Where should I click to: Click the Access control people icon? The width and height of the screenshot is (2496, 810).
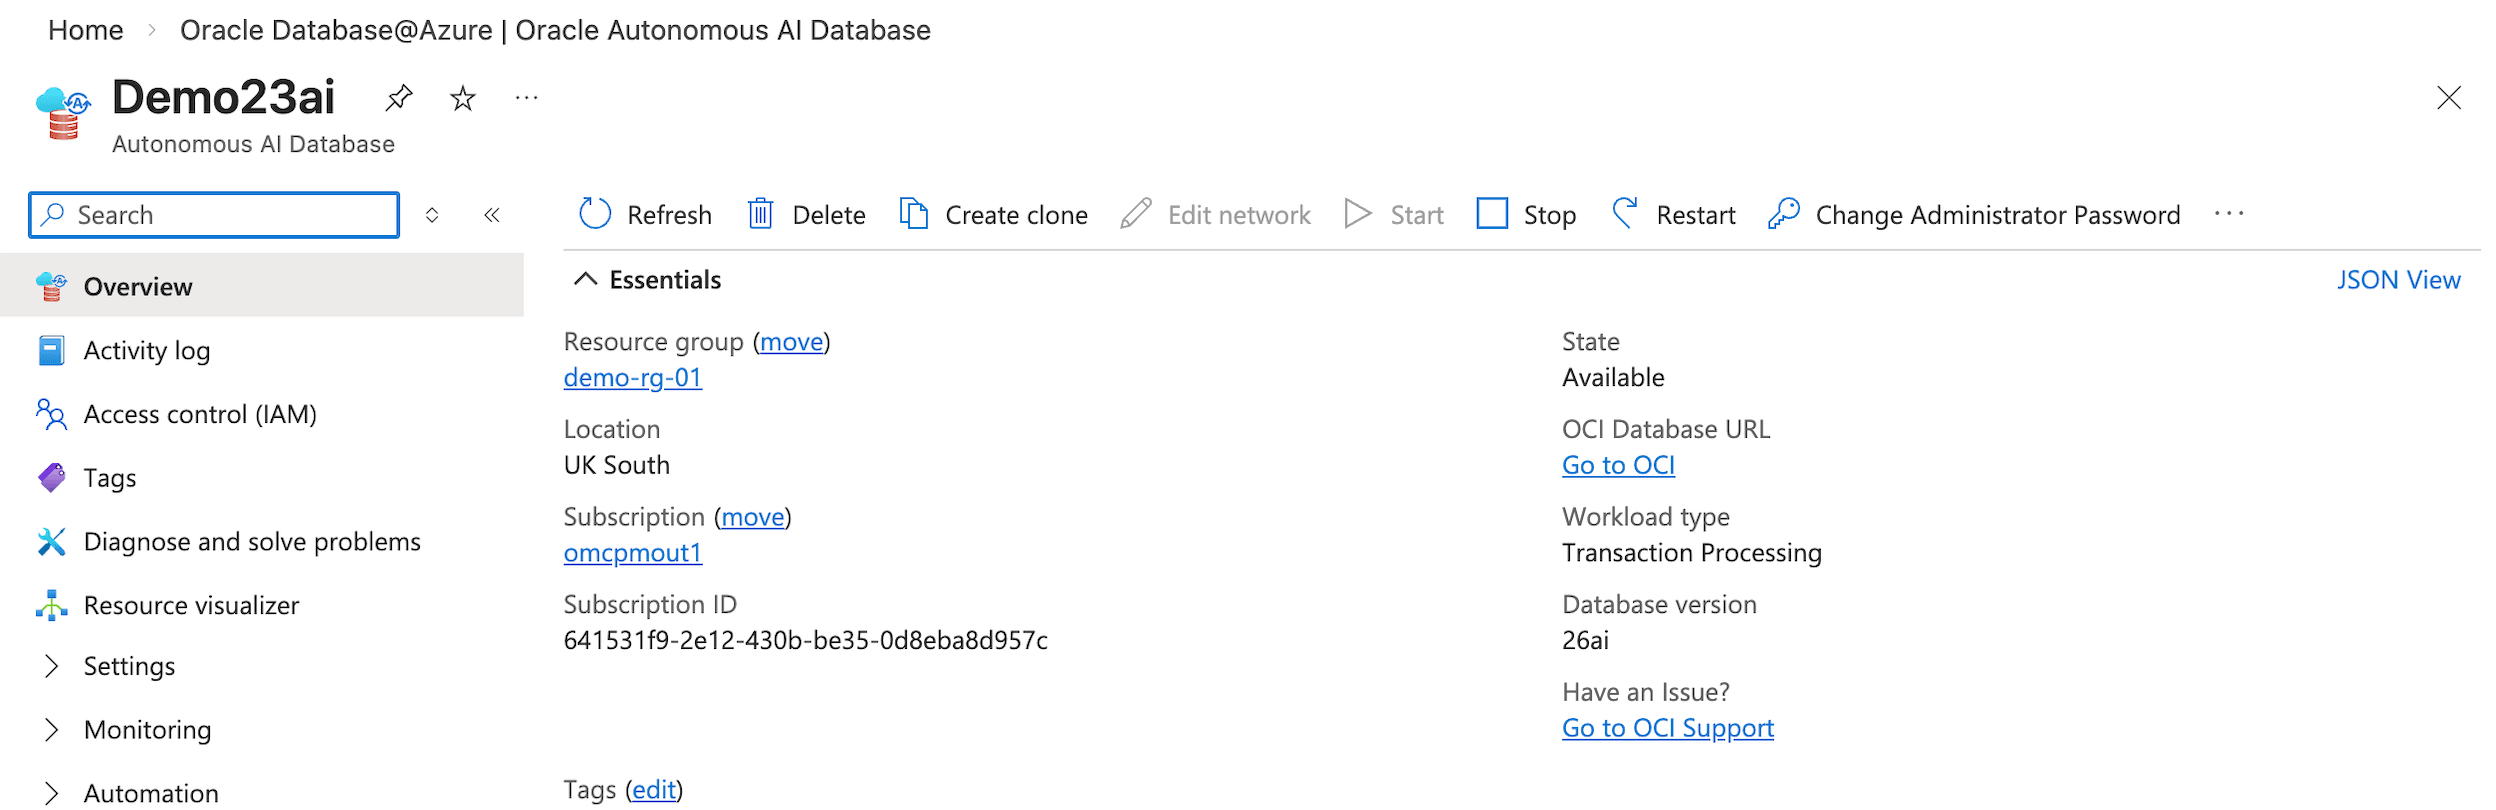coord(51,414)
